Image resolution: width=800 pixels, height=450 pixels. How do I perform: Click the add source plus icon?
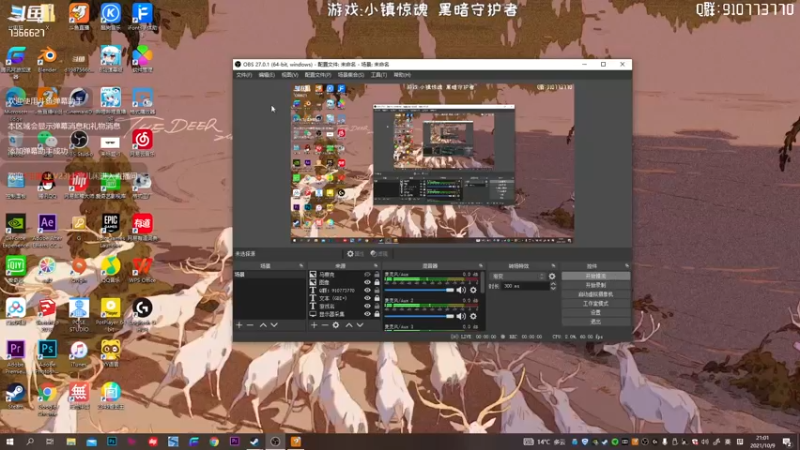(x=314, y=325)
